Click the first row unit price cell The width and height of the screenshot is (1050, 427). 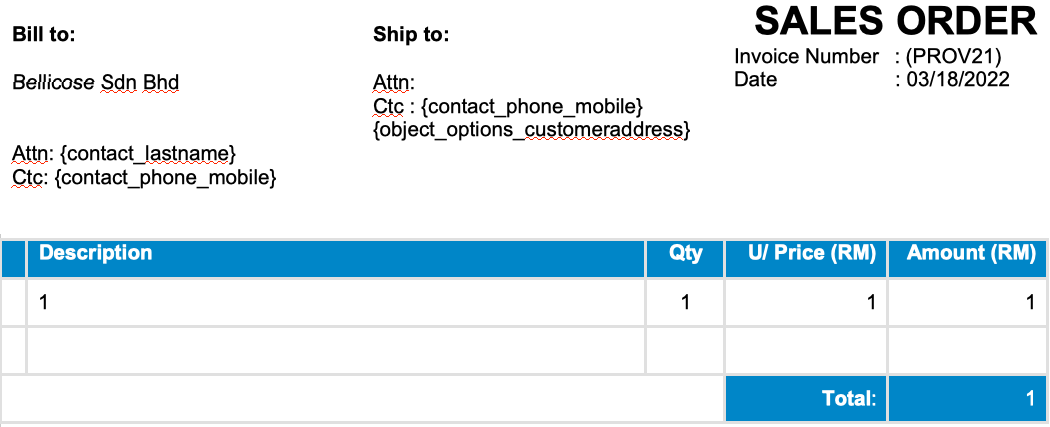tap(806, 303)
